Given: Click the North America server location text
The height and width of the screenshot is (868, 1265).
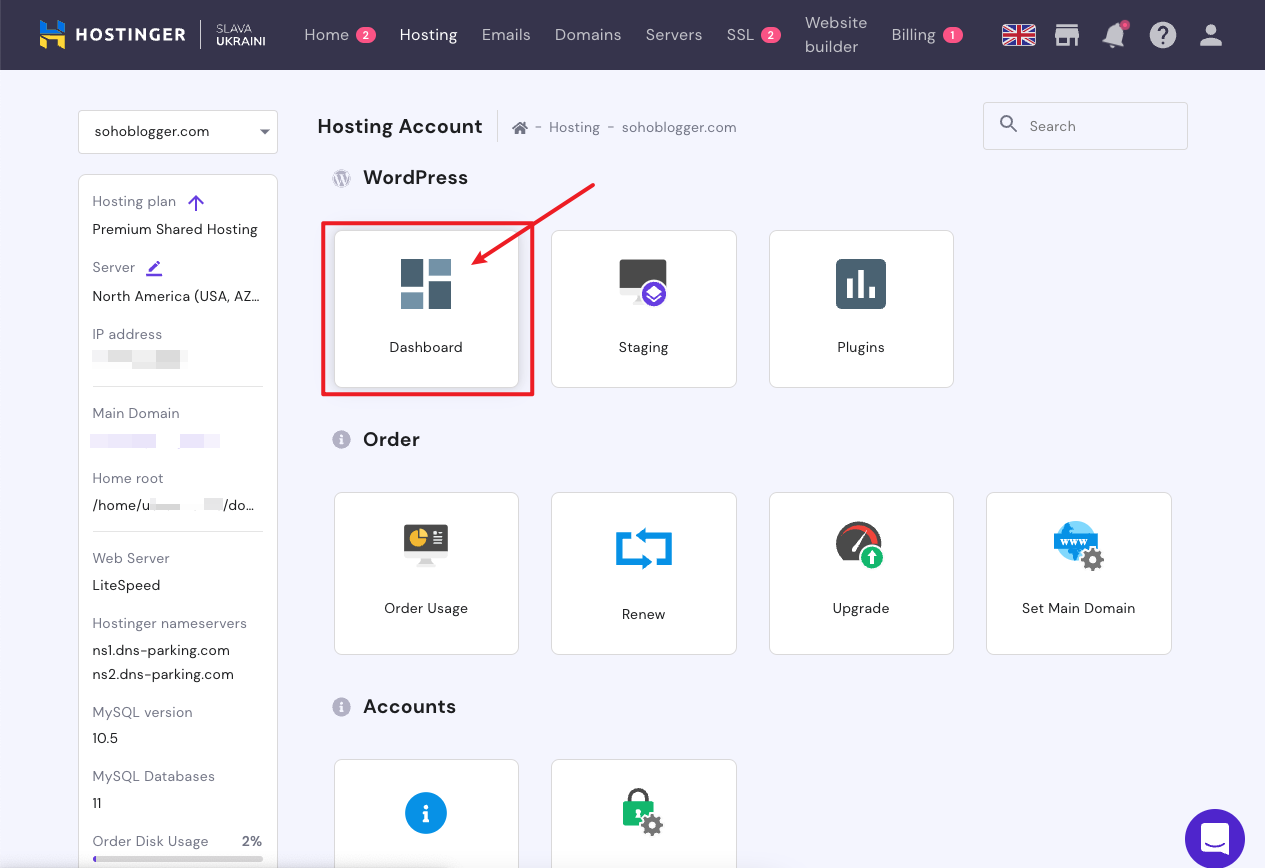Looking at the screenshot, I should [176, 297].
